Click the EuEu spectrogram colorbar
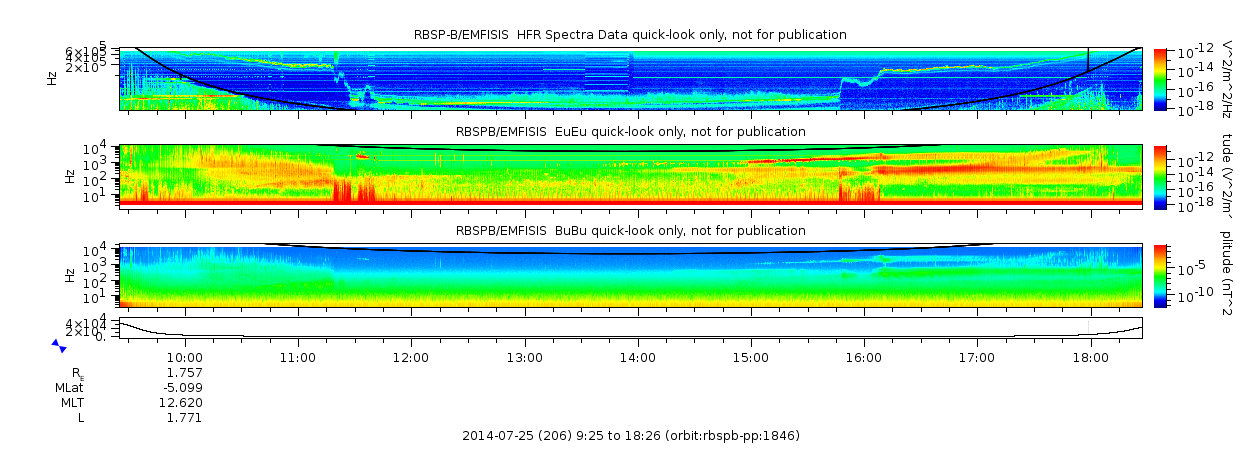 tap(1160, 175)
